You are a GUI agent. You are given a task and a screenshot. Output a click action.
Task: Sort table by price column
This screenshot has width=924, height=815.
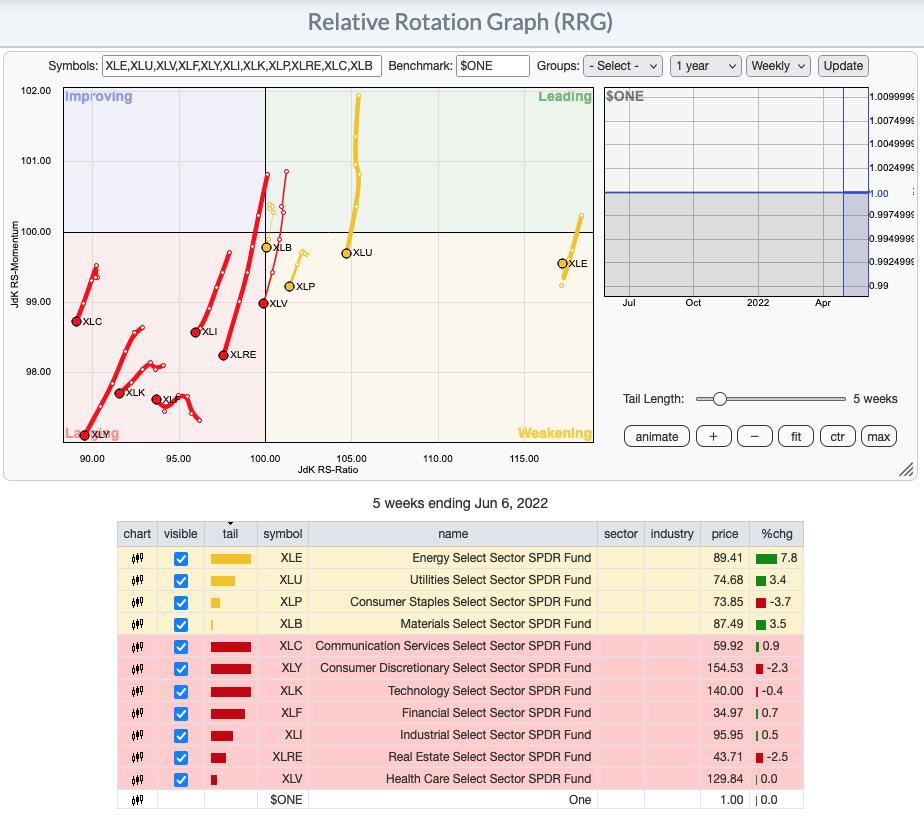click(x=725, y=534)
